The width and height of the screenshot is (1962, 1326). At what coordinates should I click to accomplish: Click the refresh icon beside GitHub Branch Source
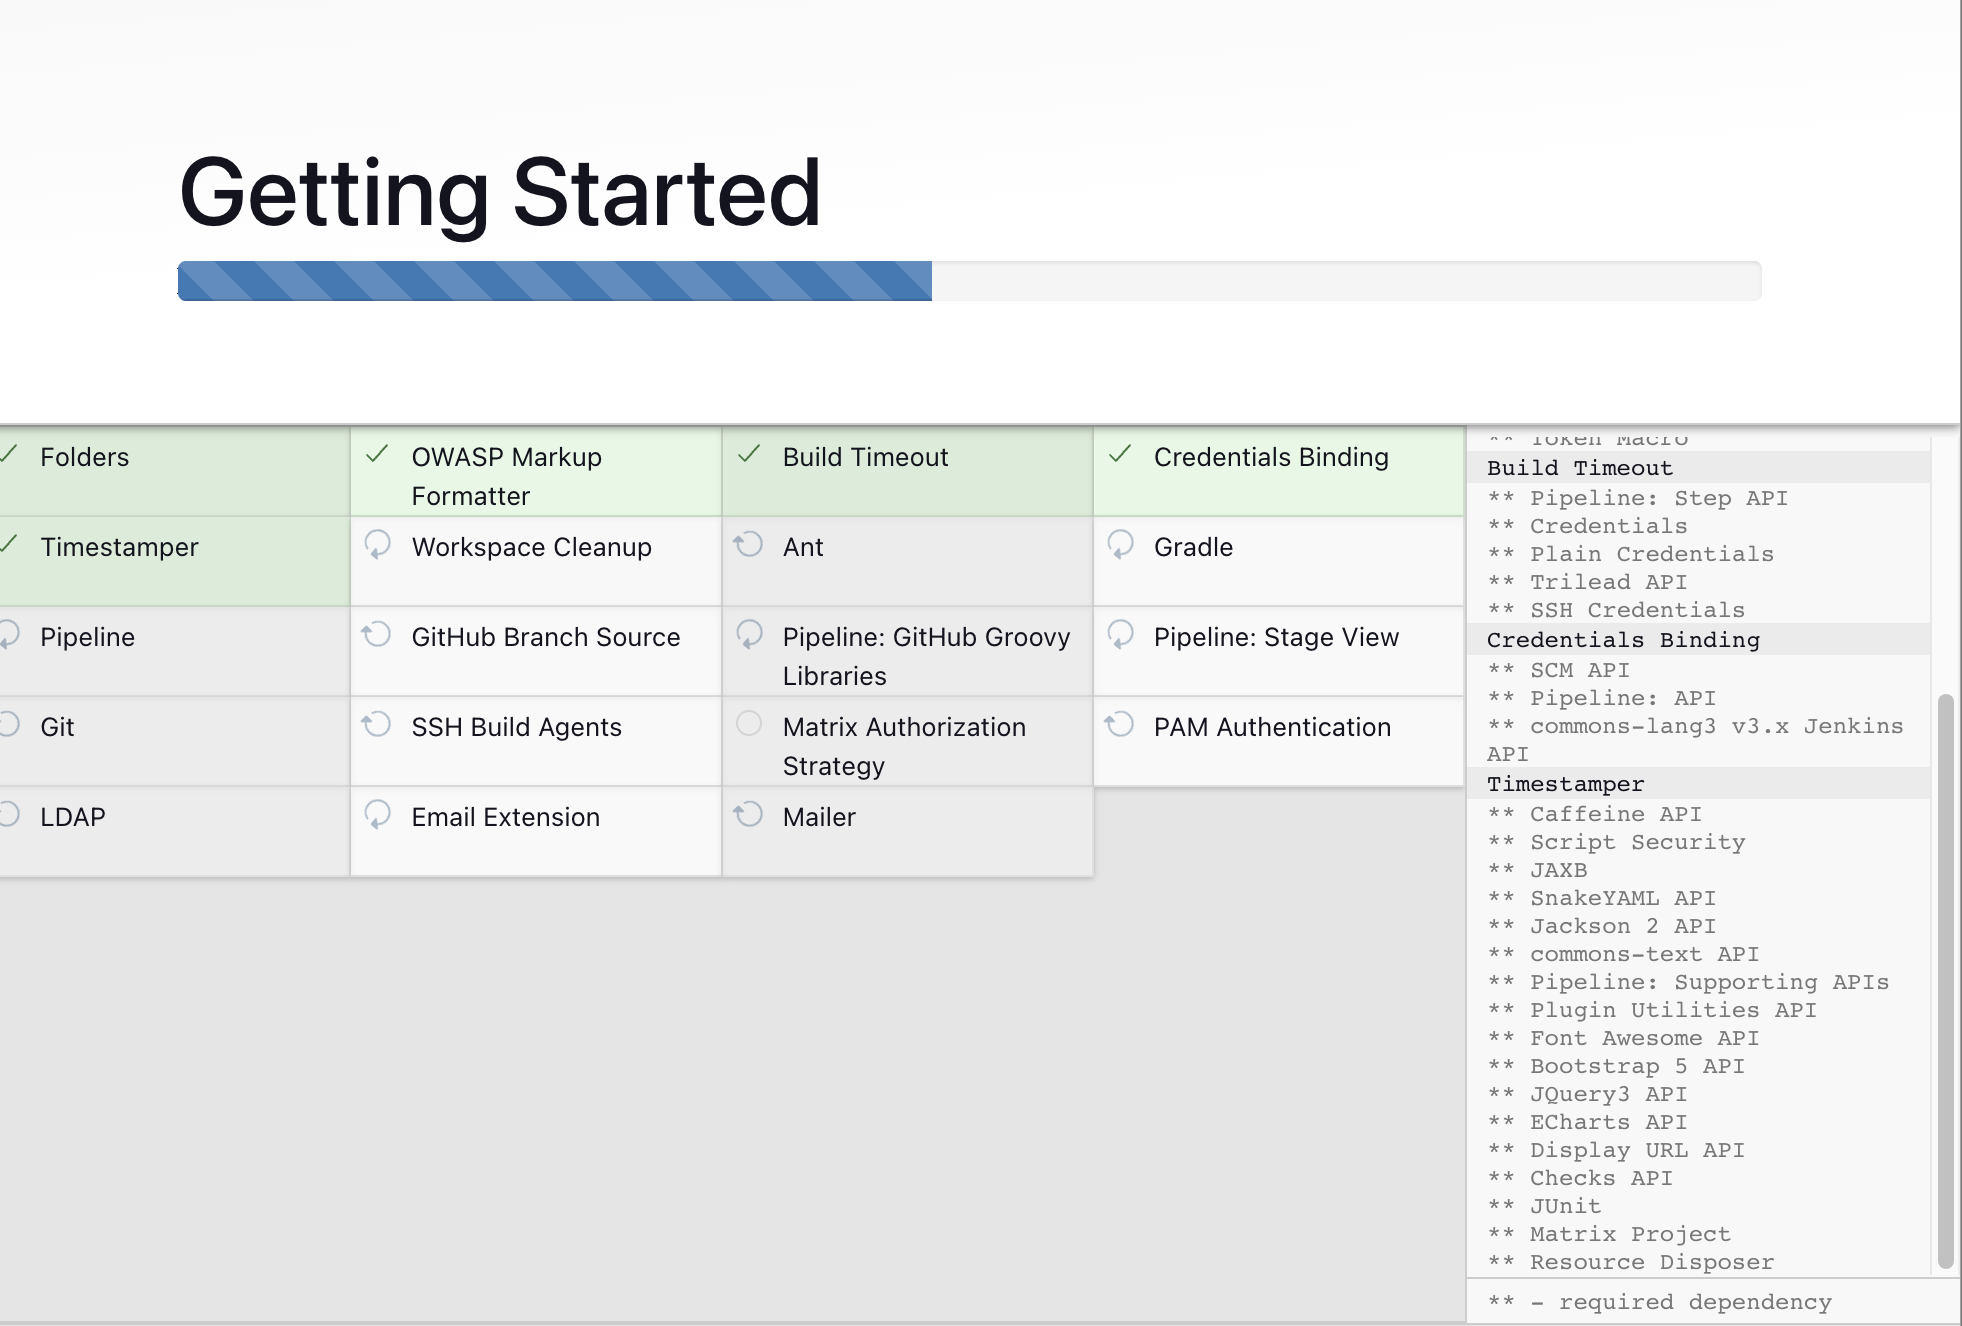point(377,634)
